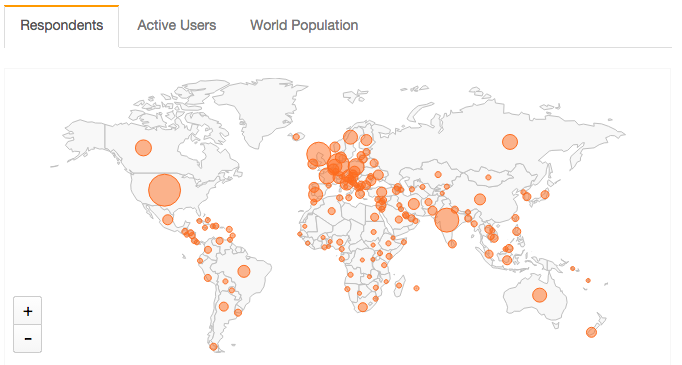This screenshot has width=682, height=365.
Task: Click the New Zealand bubble
Action: pyautogui.click(x=591, y=332)
